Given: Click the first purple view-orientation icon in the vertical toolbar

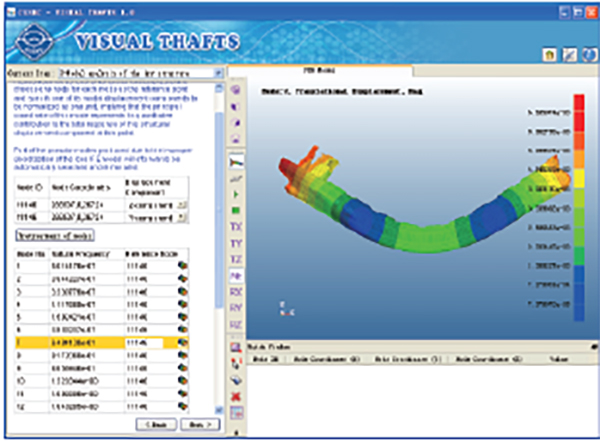Looking at the screenshot, I should pyautogui.click(x=236, y=90).
